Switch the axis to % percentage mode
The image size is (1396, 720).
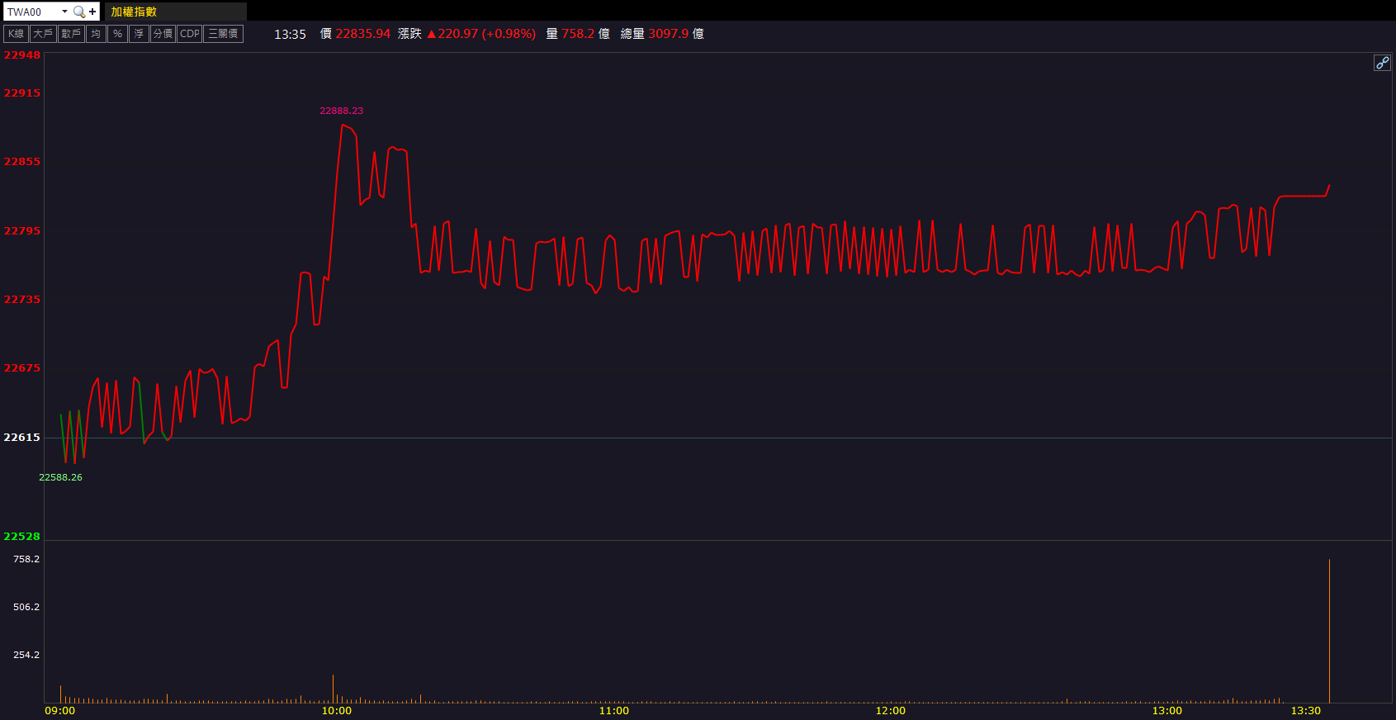coord(118,34)
